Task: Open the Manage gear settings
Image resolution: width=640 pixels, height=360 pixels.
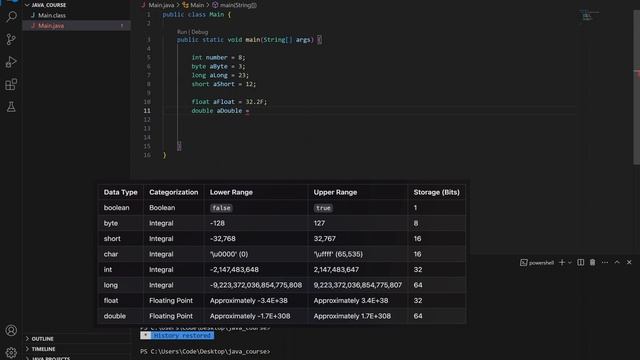Action: pyautogui.click(x=11, y=352)
